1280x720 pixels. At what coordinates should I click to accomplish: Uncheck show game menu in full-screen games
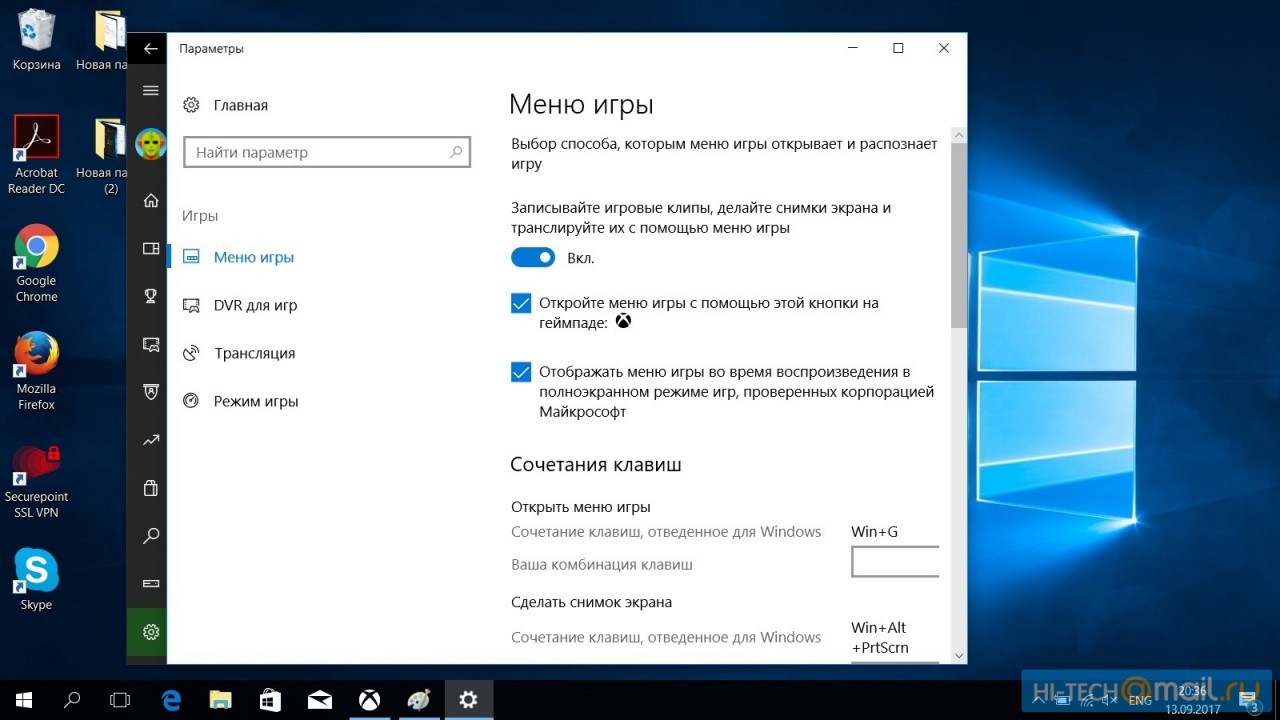click(521, 372)
